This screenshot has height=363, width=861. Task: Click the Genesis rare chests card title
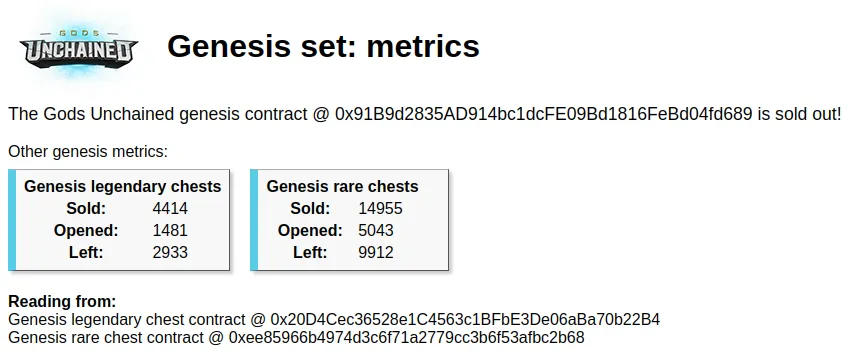click(x=342, y=187)
